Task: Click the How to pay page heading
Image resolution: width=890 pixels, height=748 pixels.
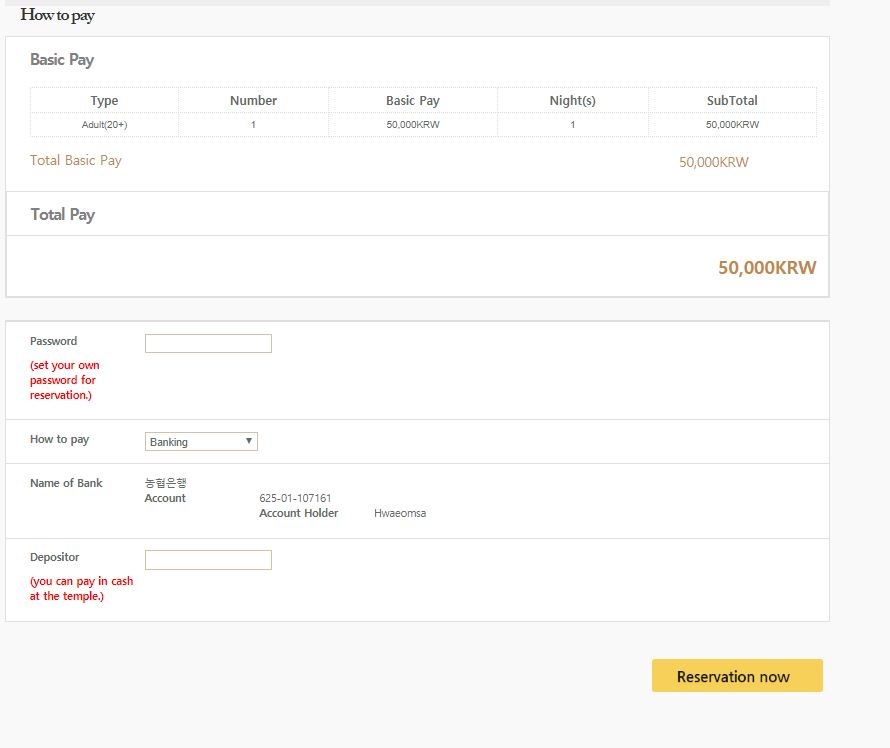Action: tap(58, 15)
